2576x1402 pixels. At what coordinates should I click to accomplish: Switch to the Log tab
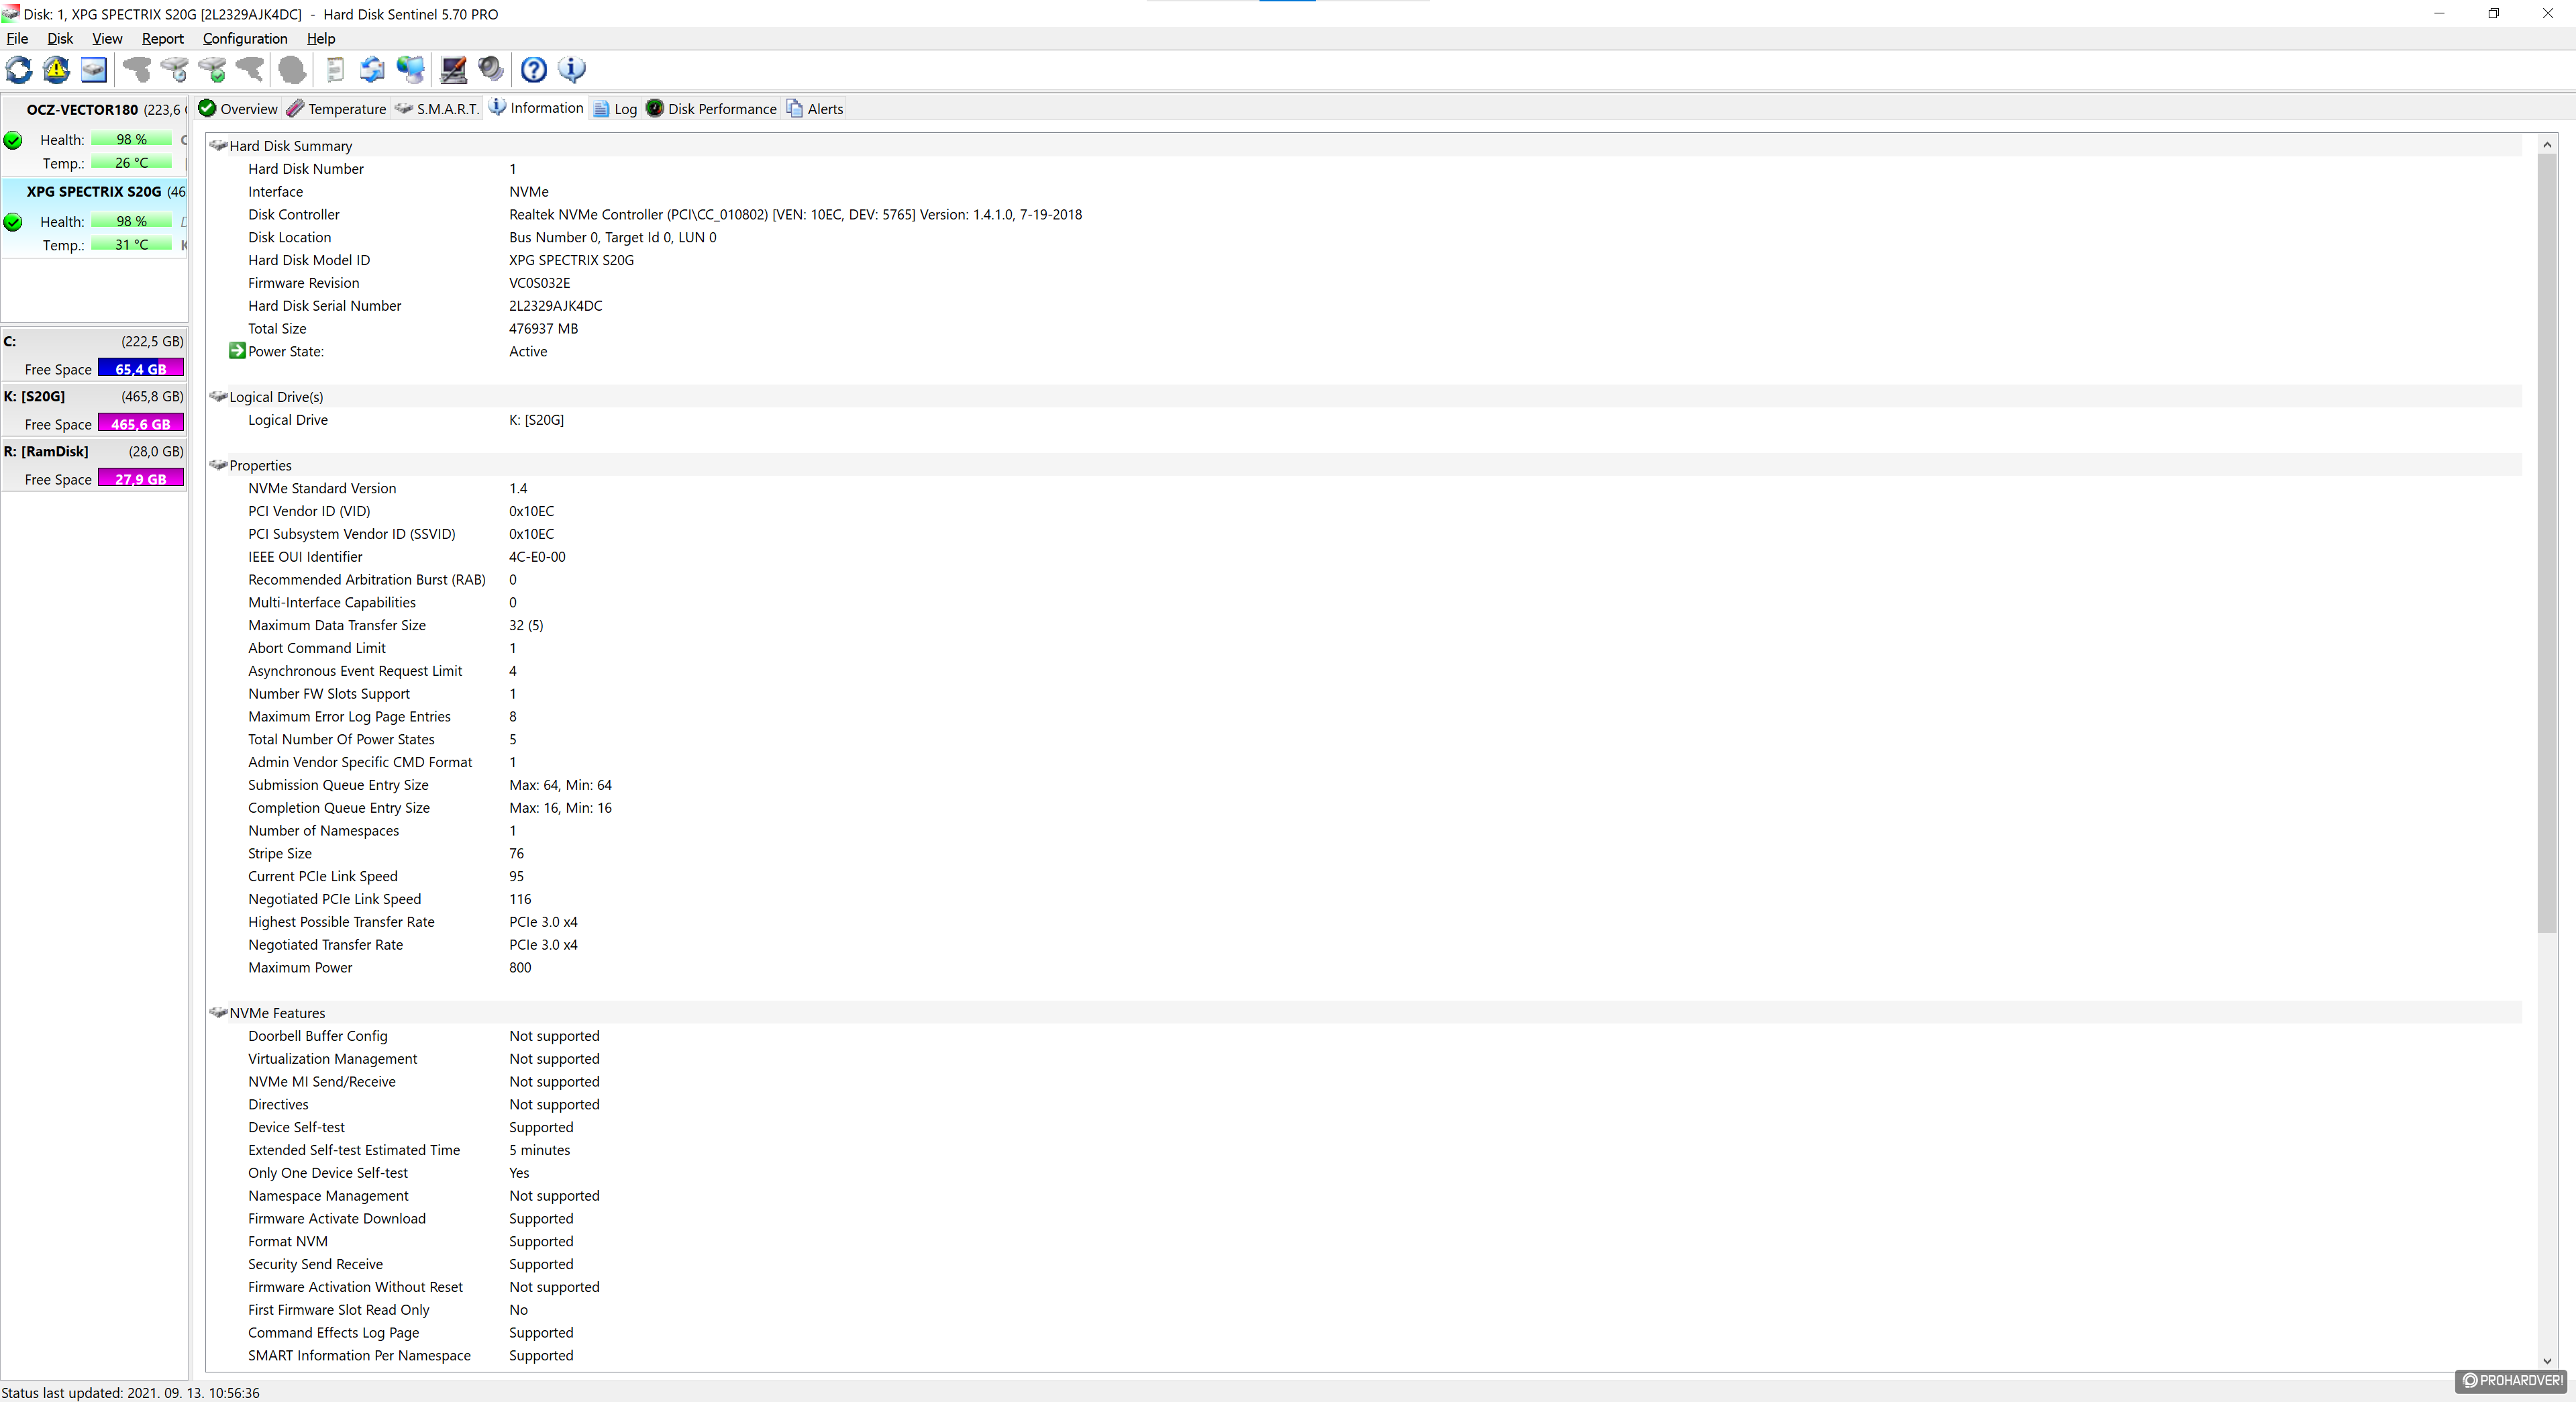click(x=615, y=109)
